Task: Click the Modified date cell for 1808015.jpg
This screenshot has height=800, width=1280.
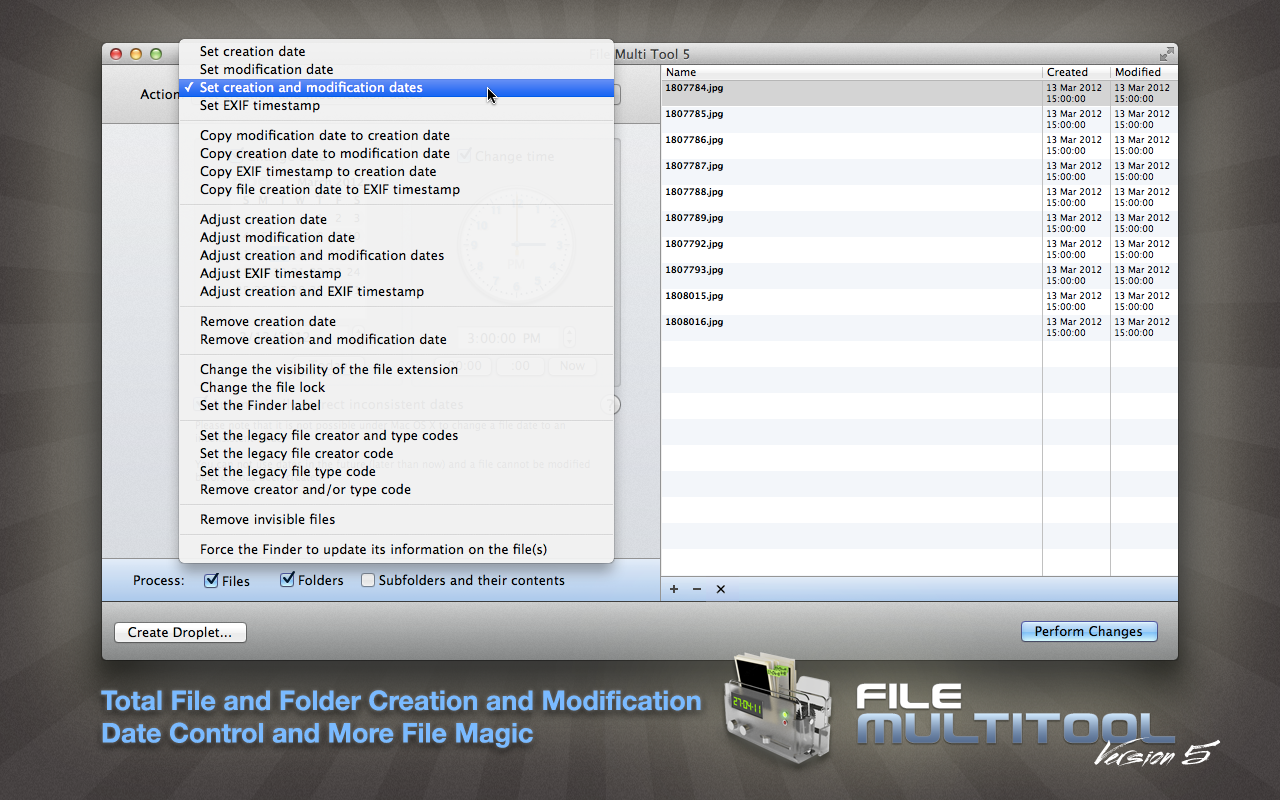Action: tap(1142, 301)
